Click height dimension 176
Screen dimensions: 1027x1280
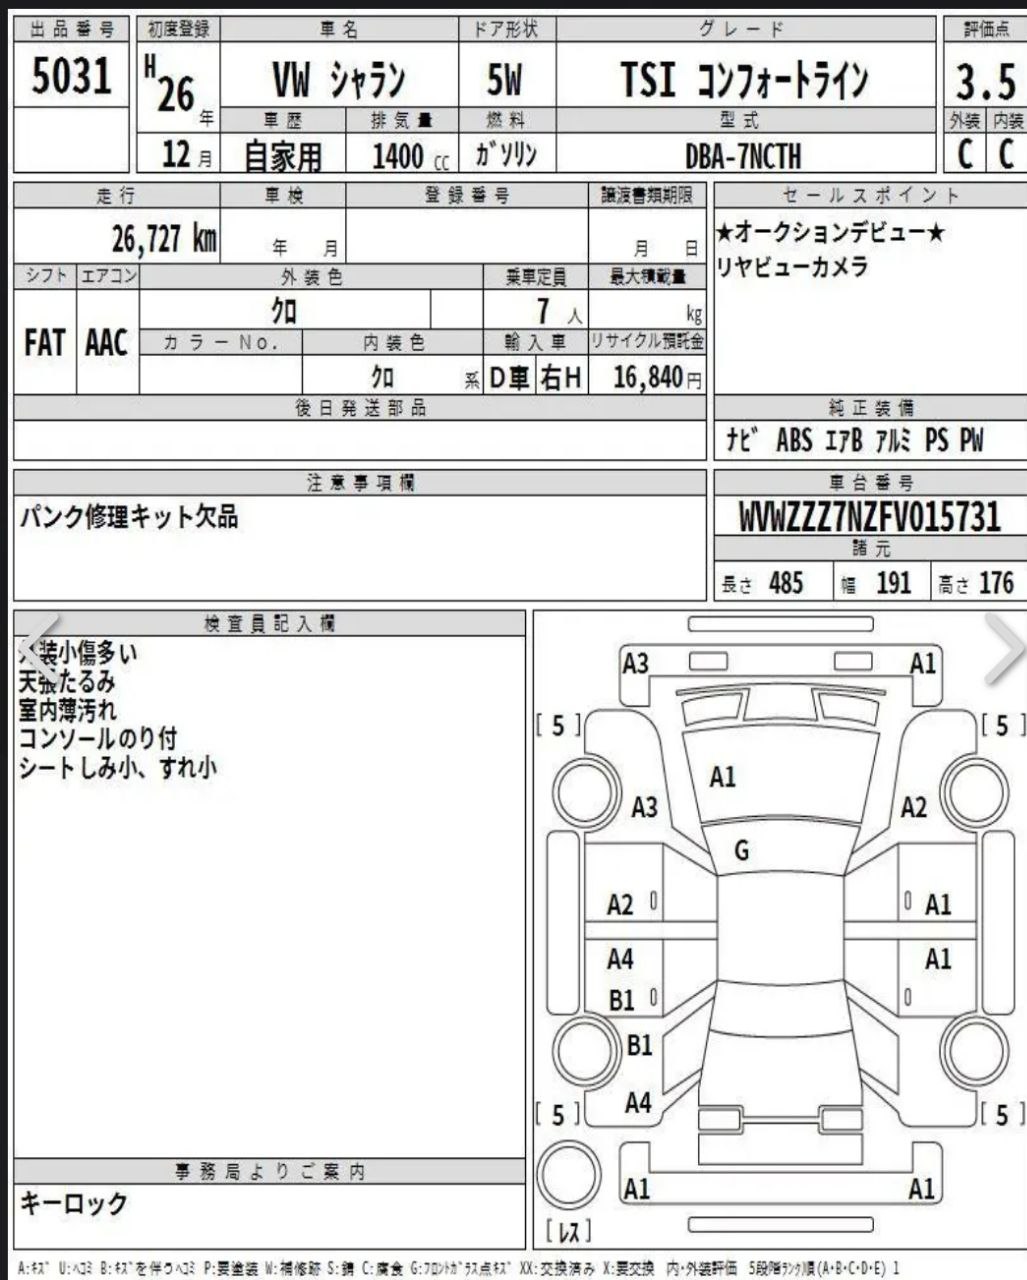point(996,583)
